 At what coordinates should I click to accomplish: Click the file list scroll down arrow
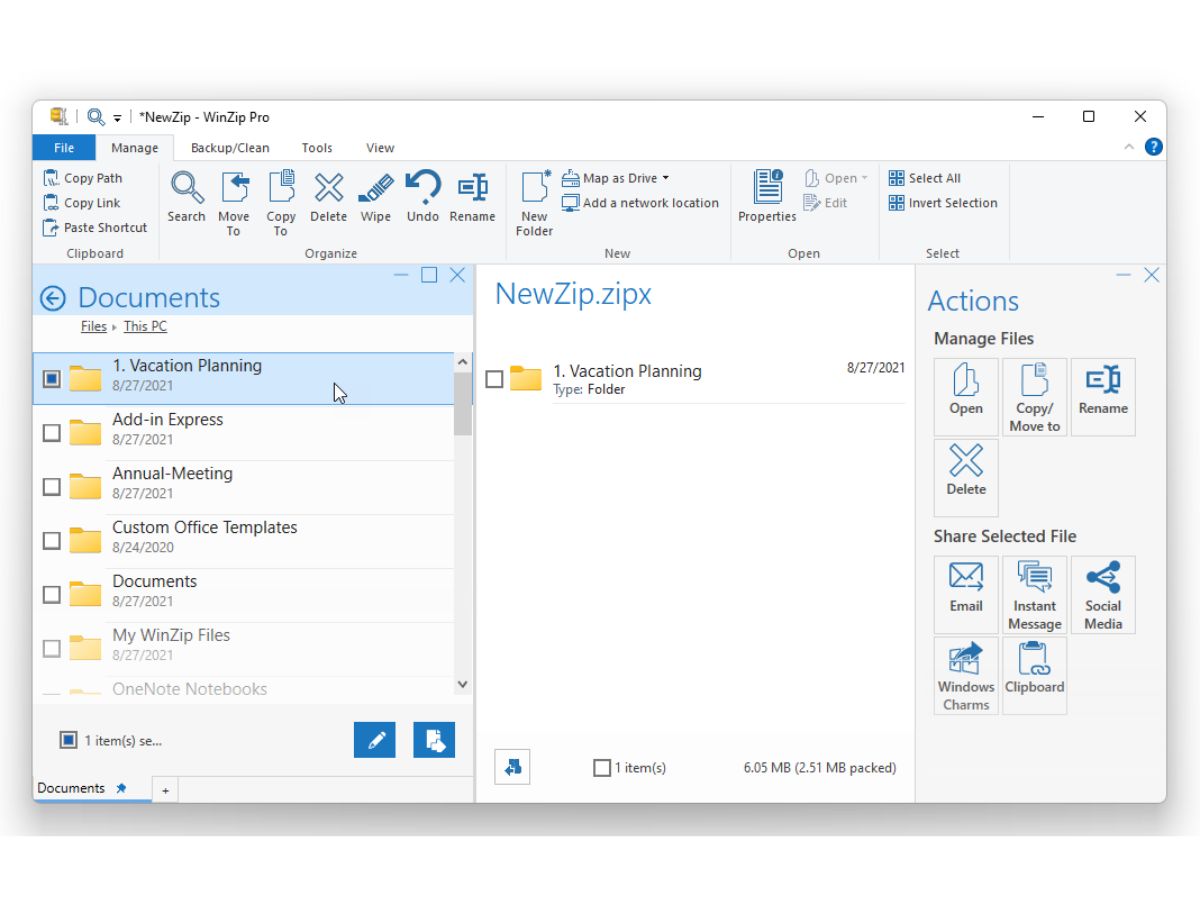click(462, 685)
